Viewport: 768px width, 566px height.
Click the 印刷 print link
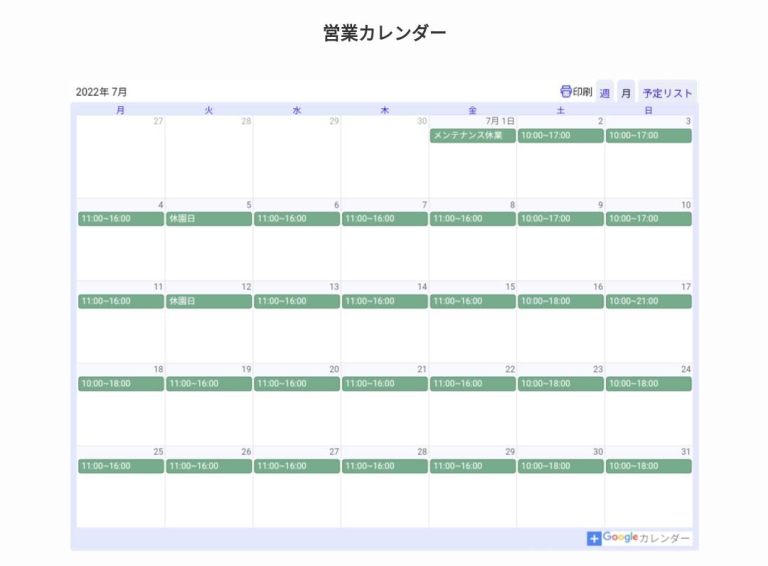pos(582,92)
